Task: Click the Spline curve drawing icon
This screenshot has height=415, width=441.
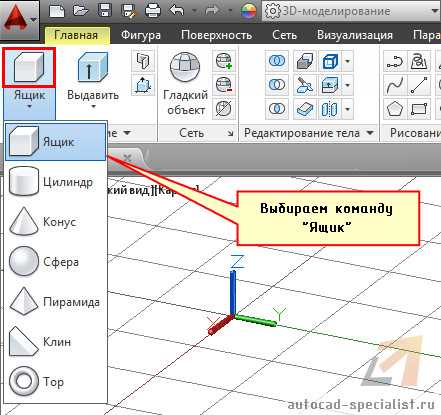Action: click(x=395, y=85)
